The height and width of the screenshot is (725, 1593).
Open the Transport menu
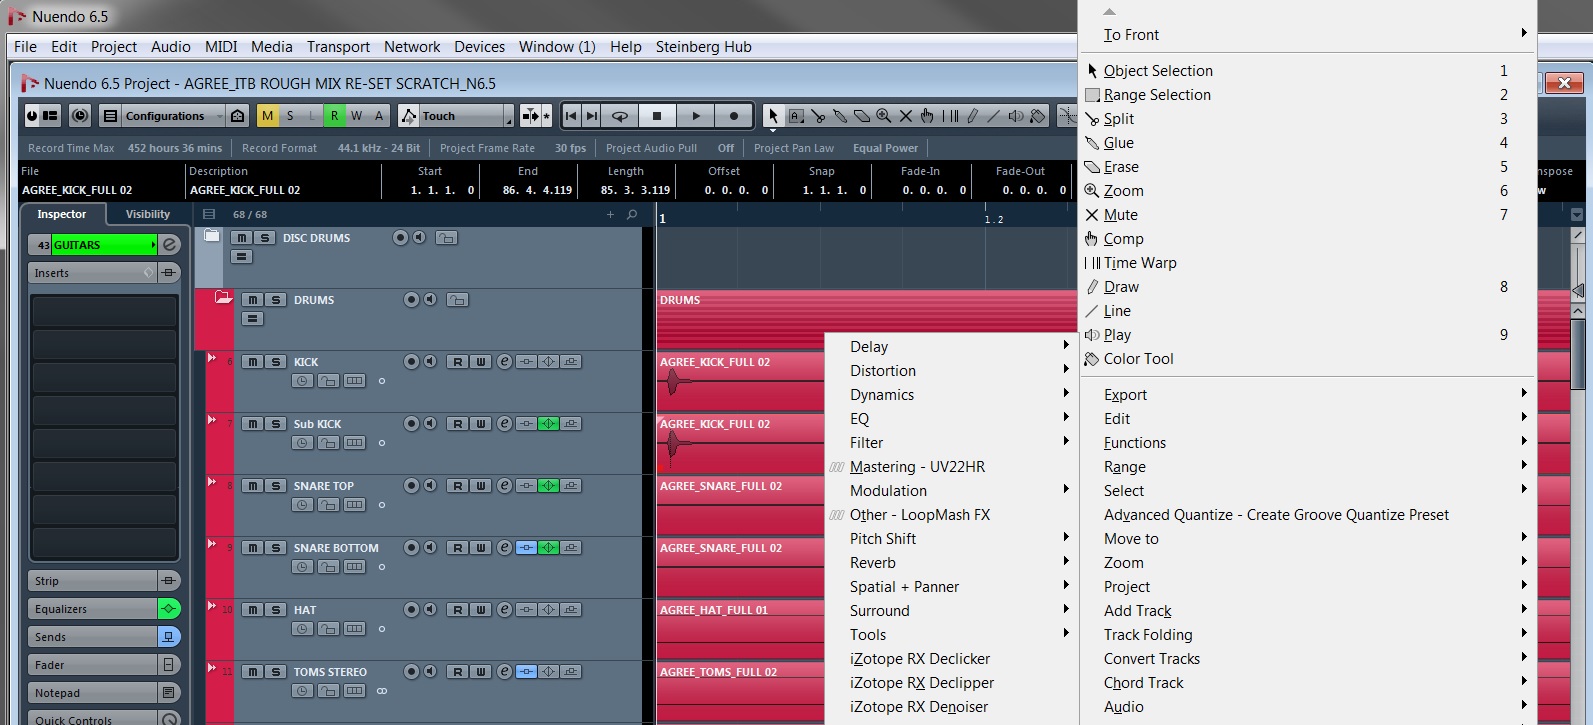tap(338, 47)
